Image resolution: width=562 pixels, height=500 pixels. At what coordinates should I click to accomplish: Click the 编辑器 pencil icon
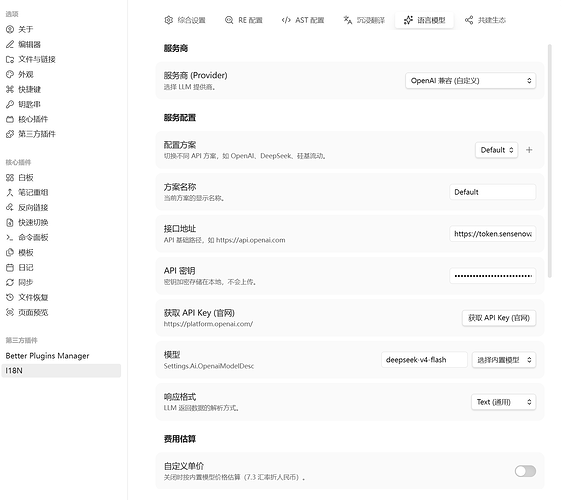coord(10,44)
